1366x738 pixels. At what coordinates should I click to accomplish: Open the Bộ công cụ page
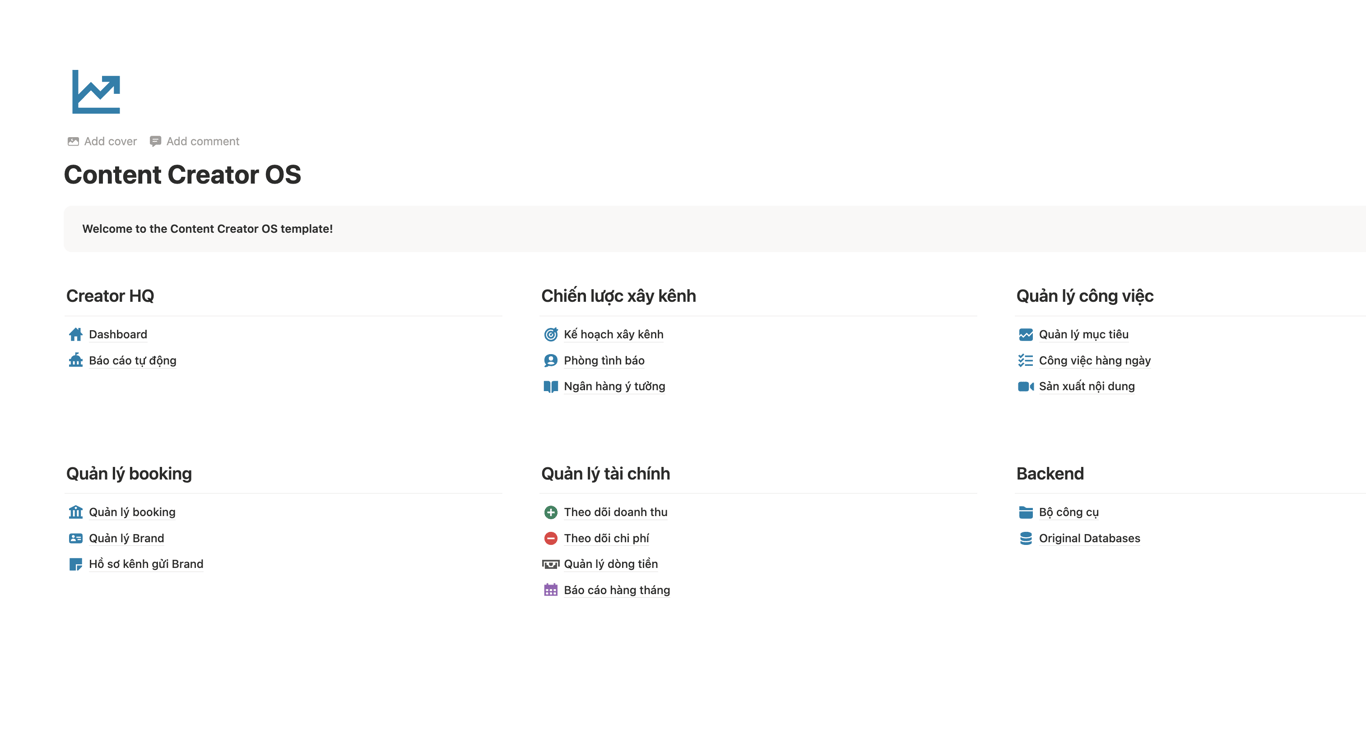click(1069, 512)
